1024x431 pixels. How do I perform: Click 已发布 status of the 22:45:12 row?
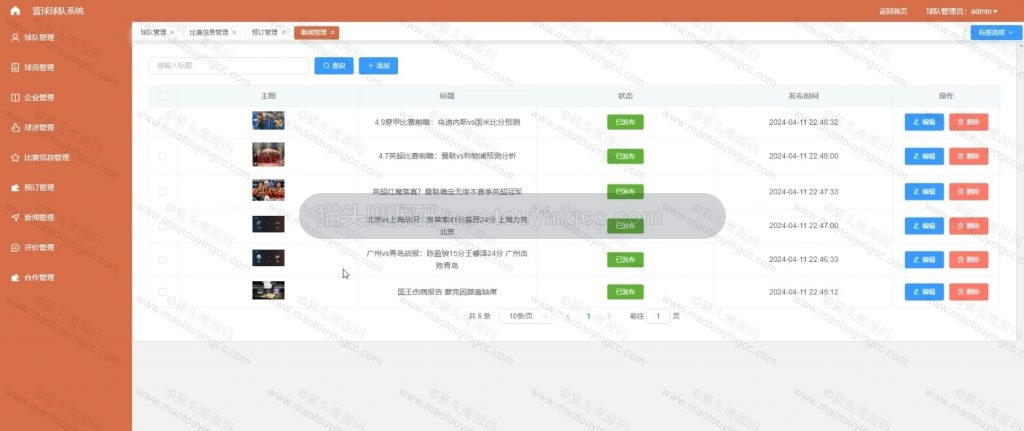[x=625, y=292]
